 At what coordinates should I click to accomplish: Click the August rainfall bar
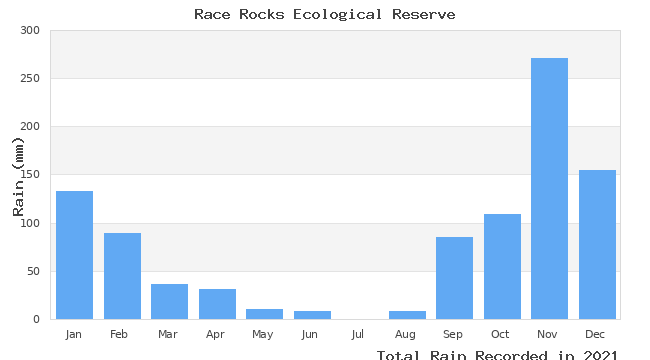(x=407, y=315)
